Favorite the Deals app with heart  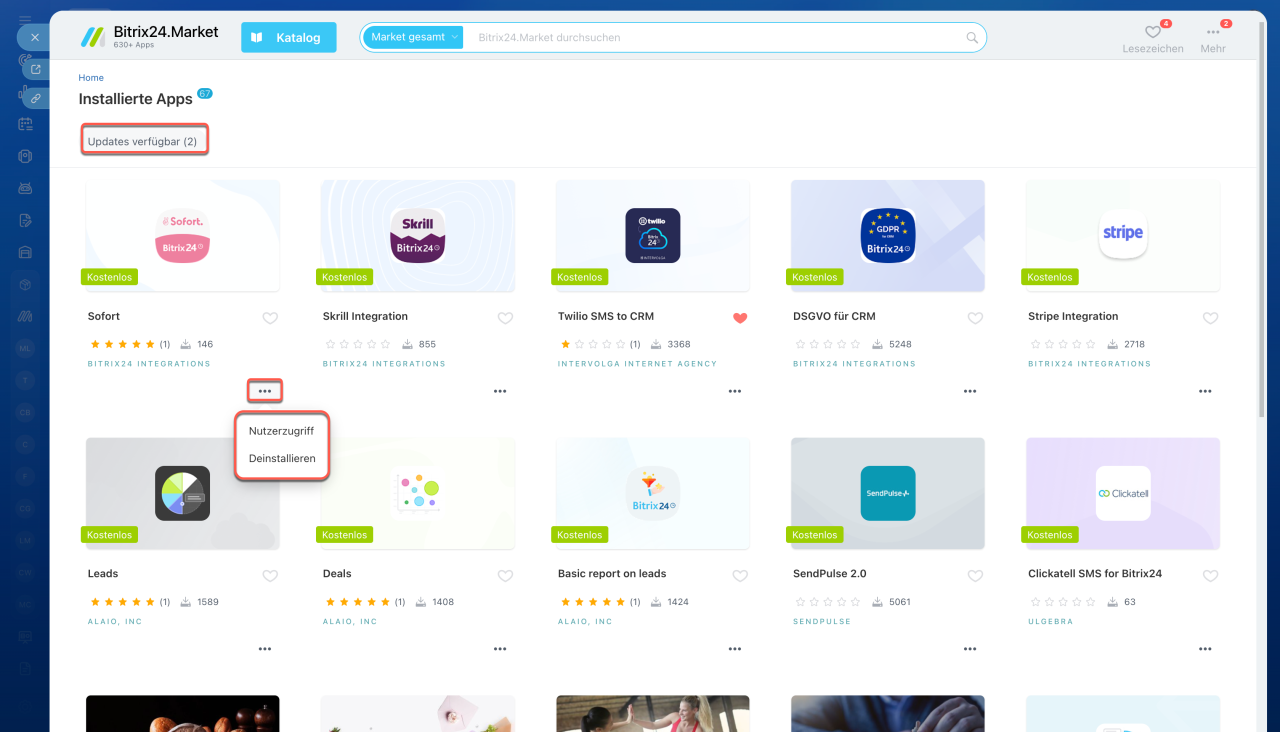coord(505,576)
